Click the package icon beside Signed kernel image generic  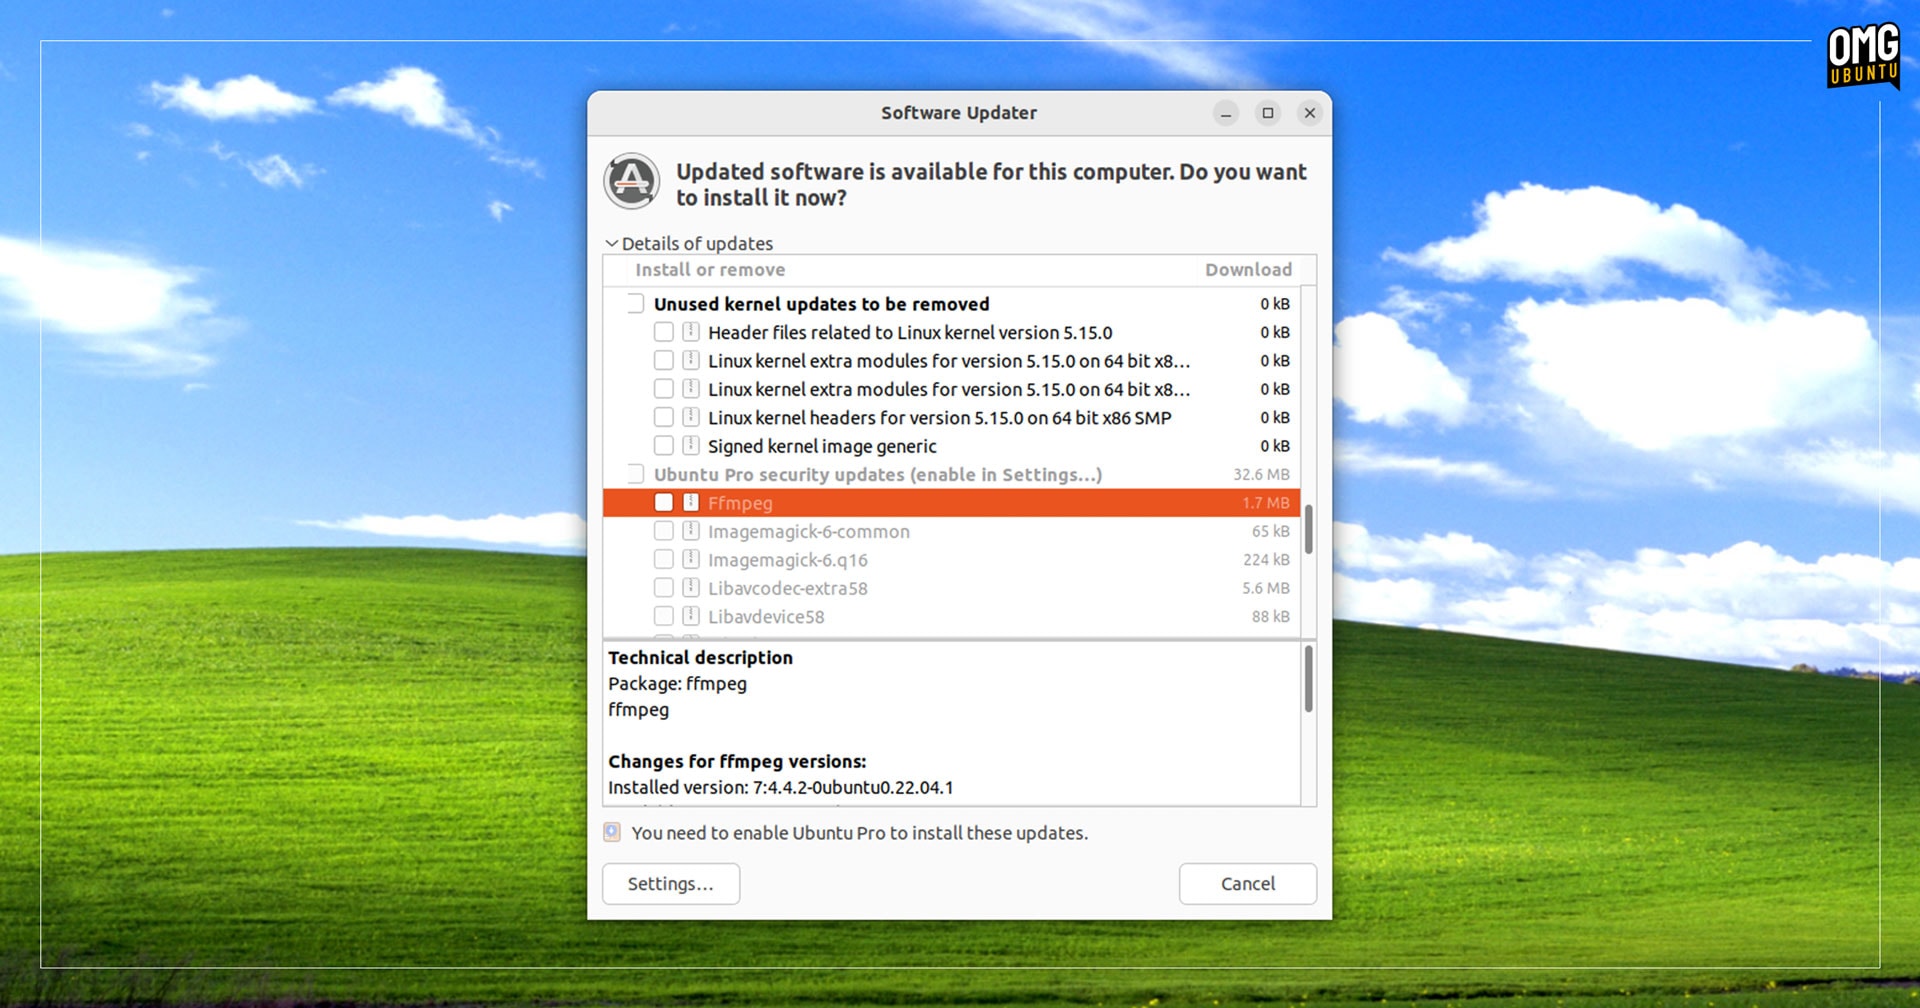690,446
